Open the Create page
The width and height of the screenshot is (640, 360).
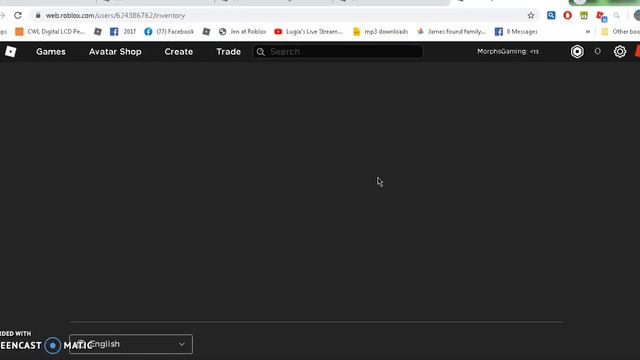179,52
